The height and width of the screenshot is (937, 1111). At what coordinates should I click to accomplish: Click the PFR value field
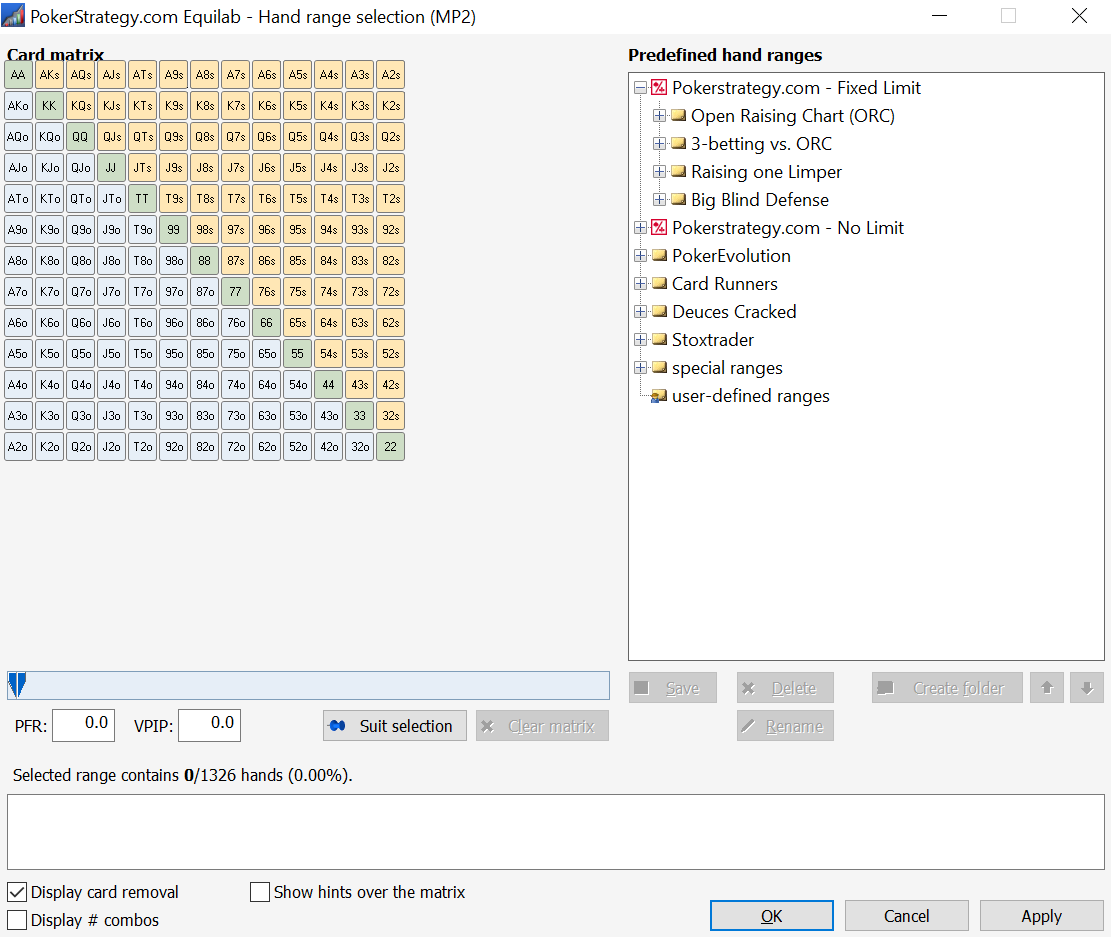pos(84,725)
